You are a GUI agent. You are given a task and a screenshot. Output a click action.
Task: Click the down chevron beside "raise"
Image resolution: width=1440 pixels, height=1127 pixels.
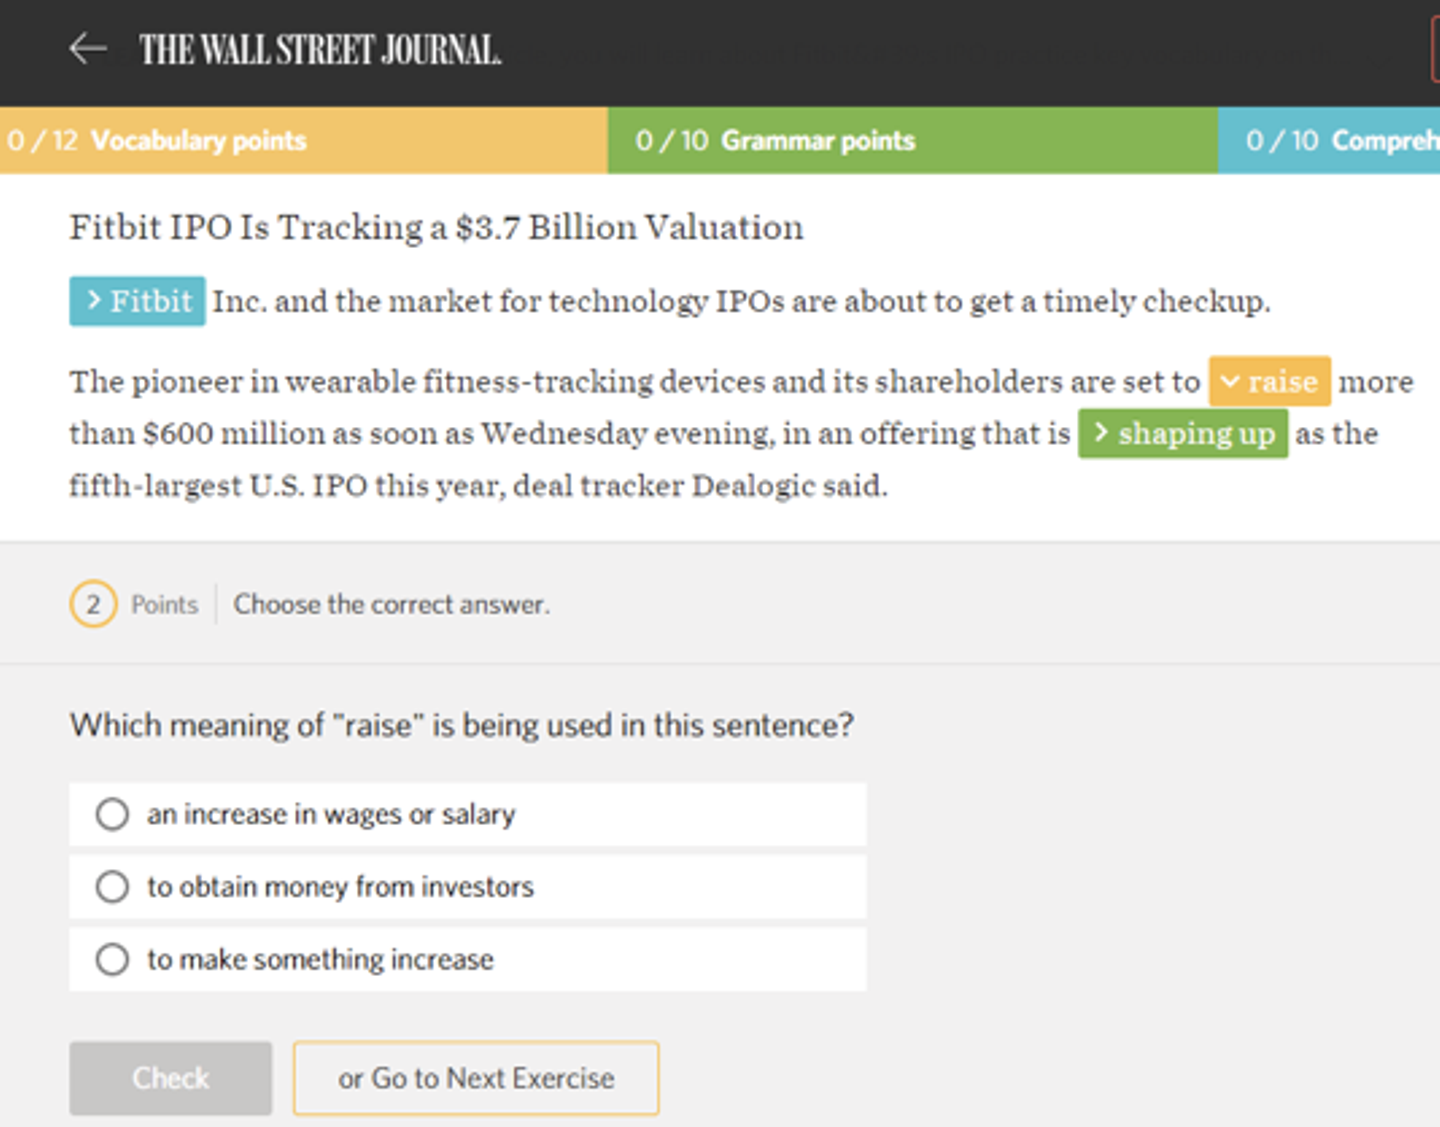coord(1230,381)
